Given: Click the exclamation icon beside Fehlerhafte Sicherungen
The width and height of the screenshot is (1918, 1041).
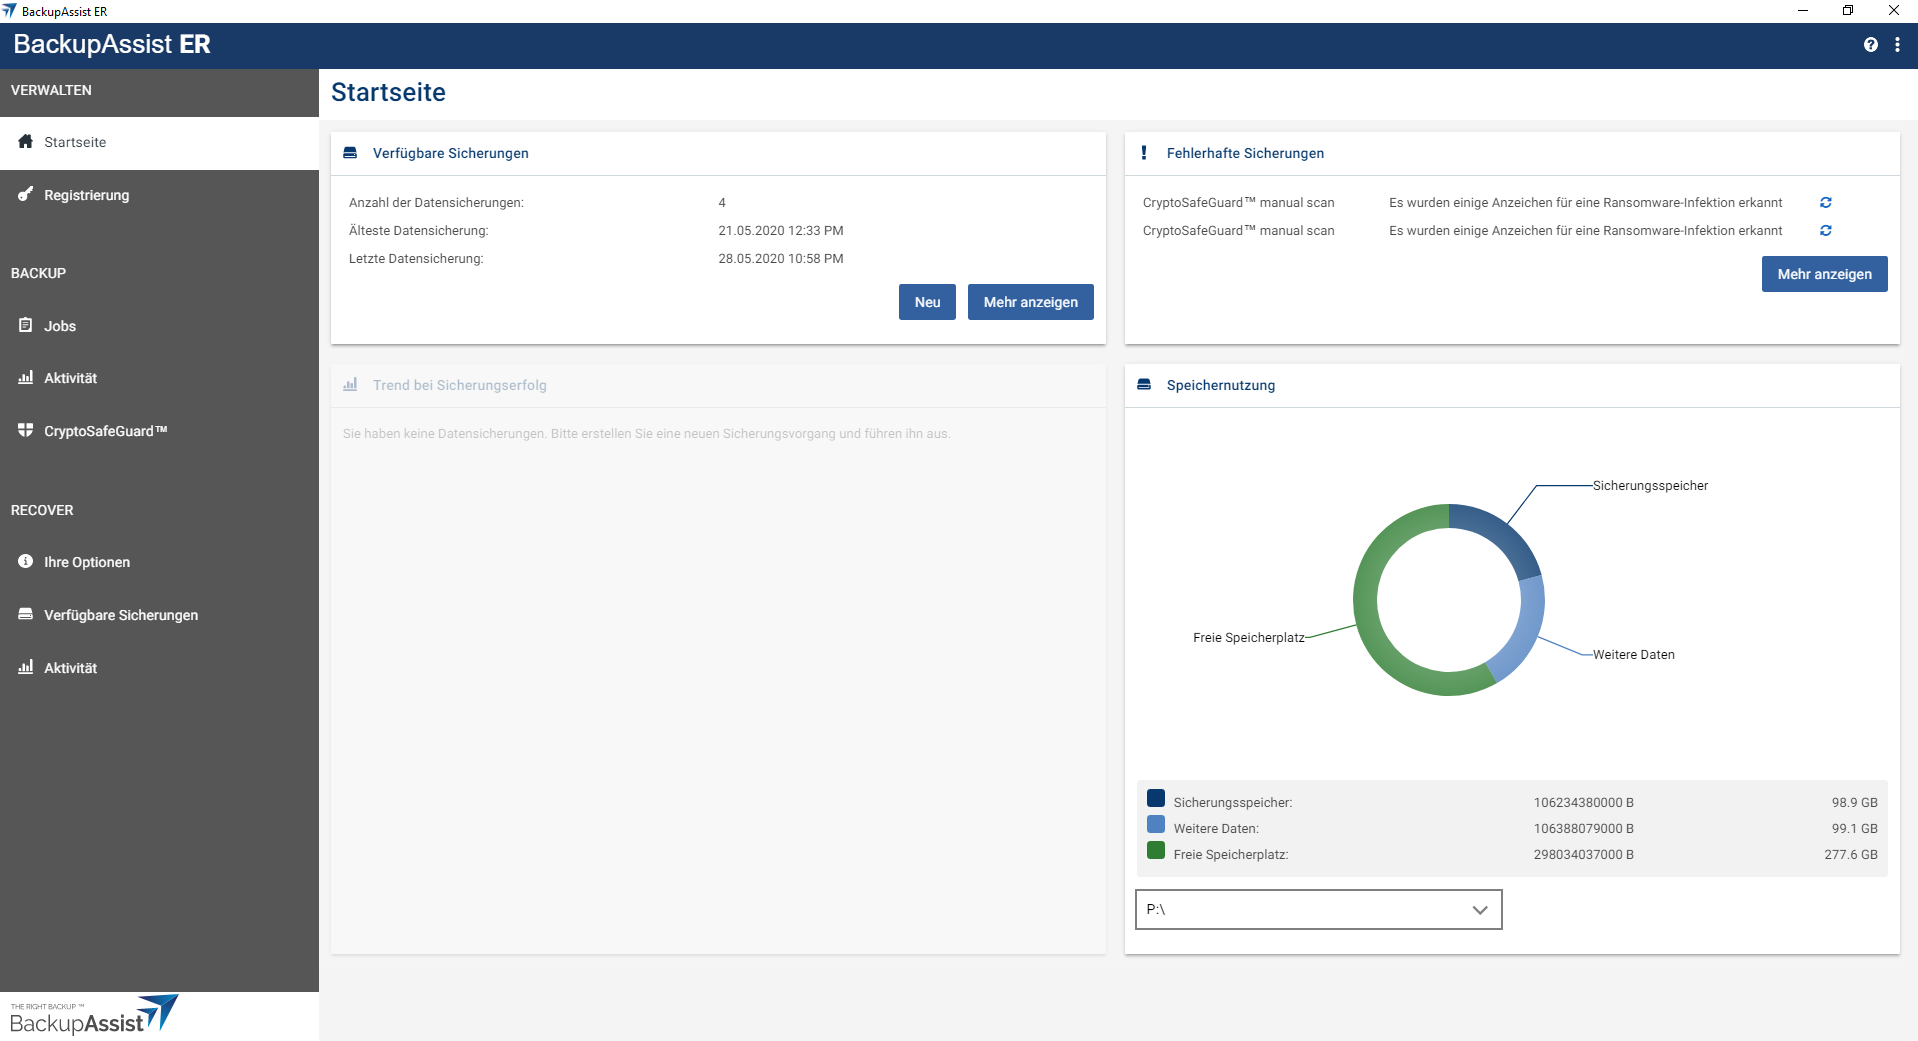Looking at the screenshot, I should point(1144,152).
